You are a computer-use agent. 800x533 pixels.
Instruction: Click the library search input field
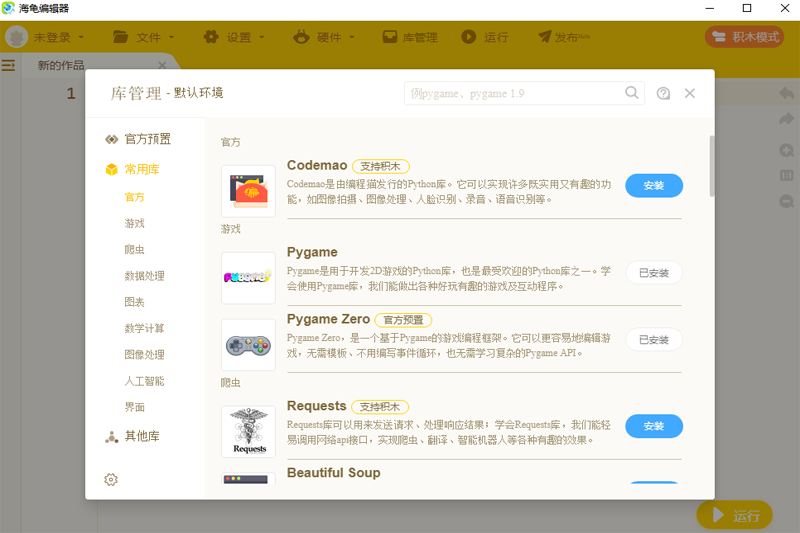(514, 93)
